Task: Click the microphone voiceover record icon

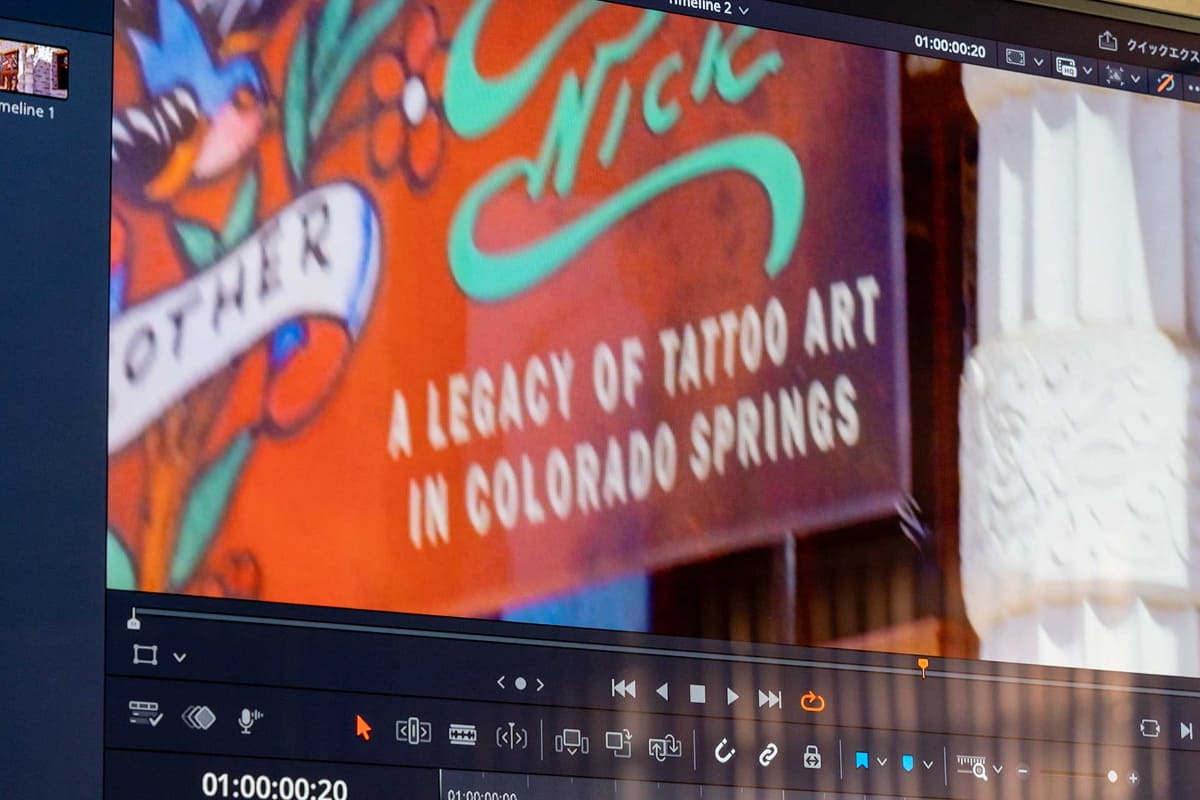Action: pos(249,720)
